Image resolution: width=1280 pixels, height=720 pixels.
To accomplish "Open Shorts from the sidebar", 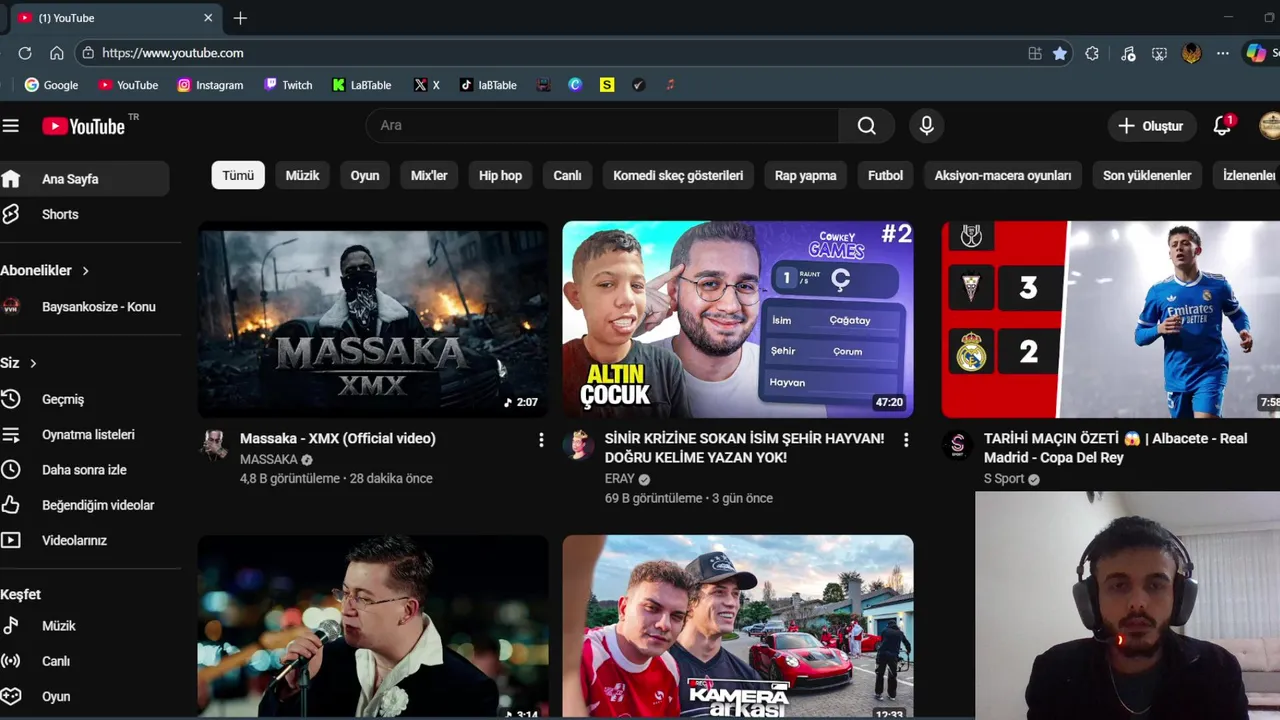I will point(85,214).
